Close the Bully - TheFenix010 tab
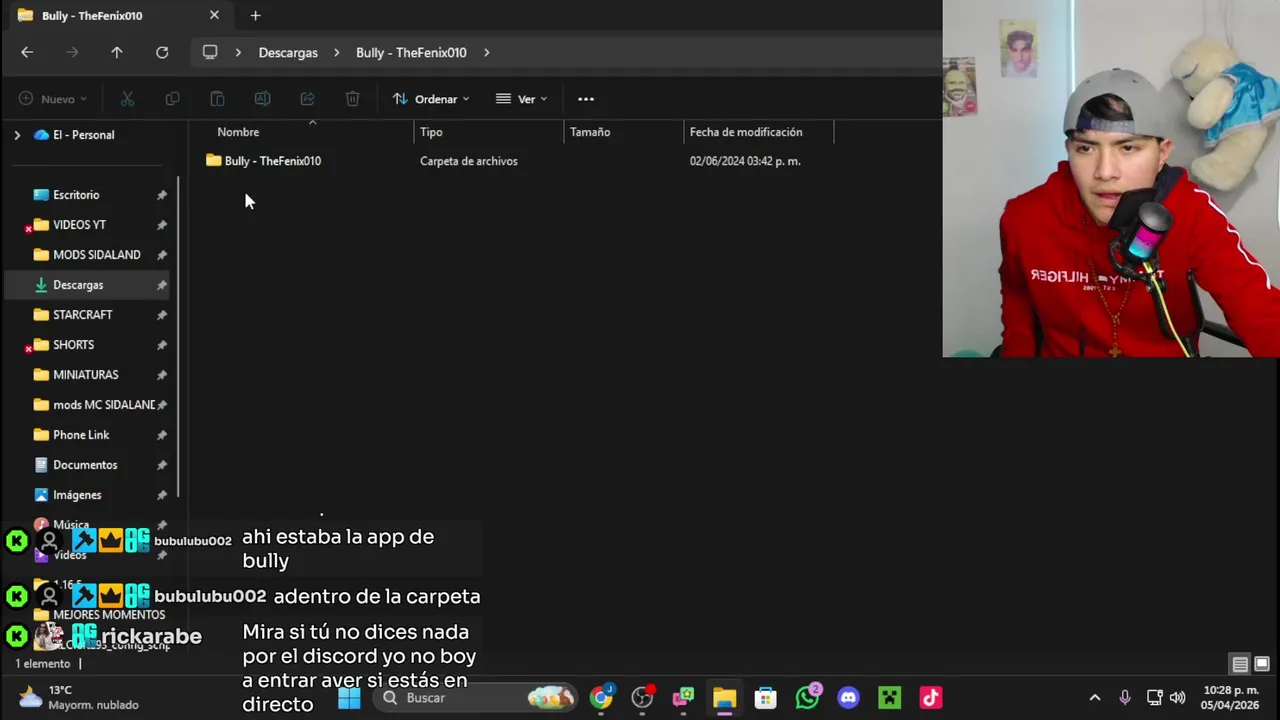The width and height of the screenshot is (1280, 720). 214,15
